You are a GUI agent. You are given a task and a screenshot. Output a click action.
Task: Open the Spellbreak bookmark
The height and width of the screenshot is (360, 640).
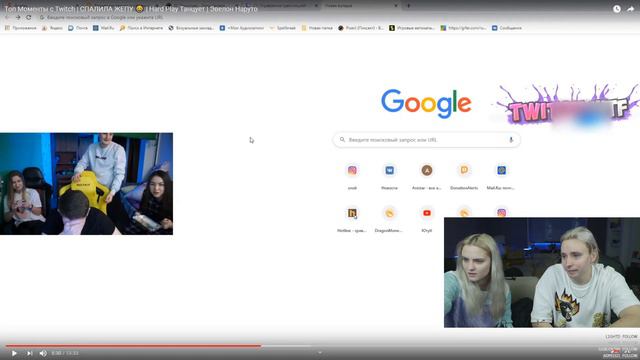click(x=283, y=28)
